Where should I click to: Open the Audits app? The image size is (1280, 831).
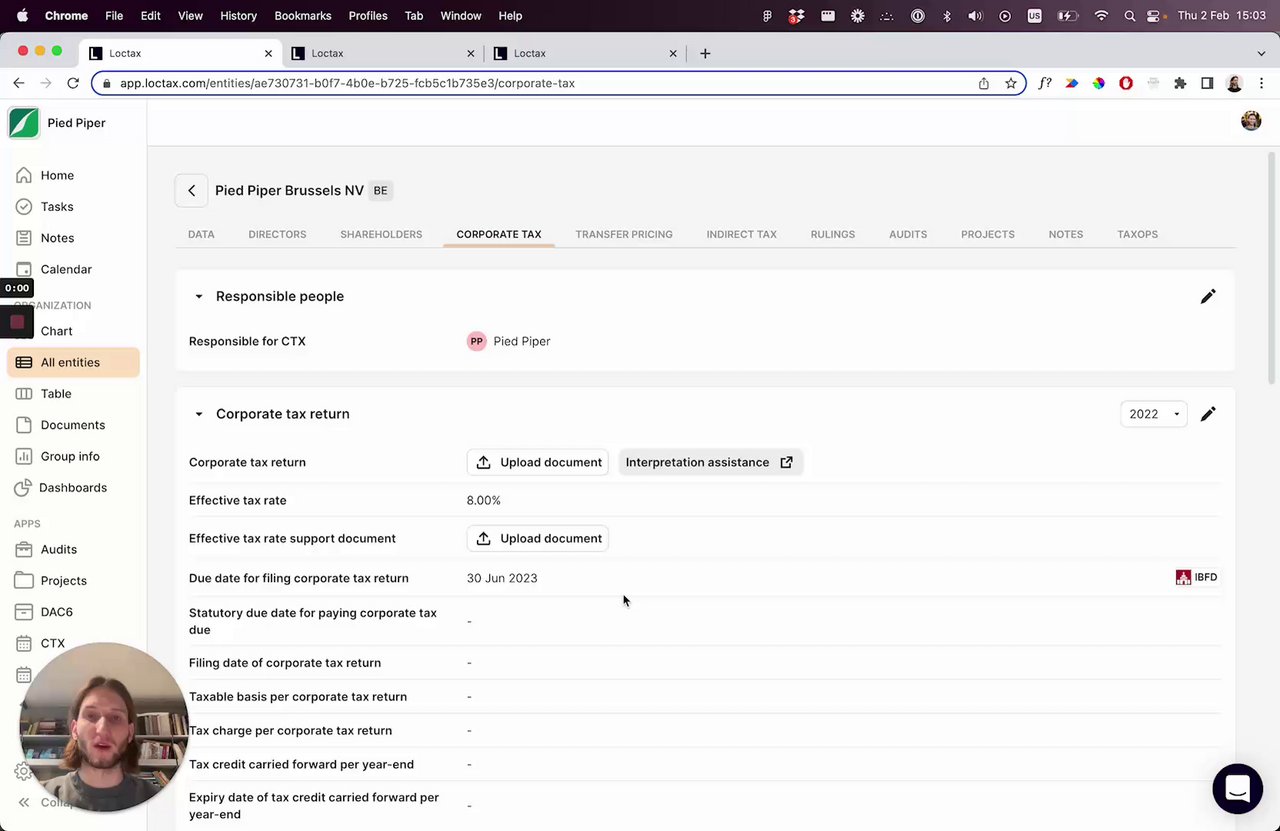pos(59,549)
